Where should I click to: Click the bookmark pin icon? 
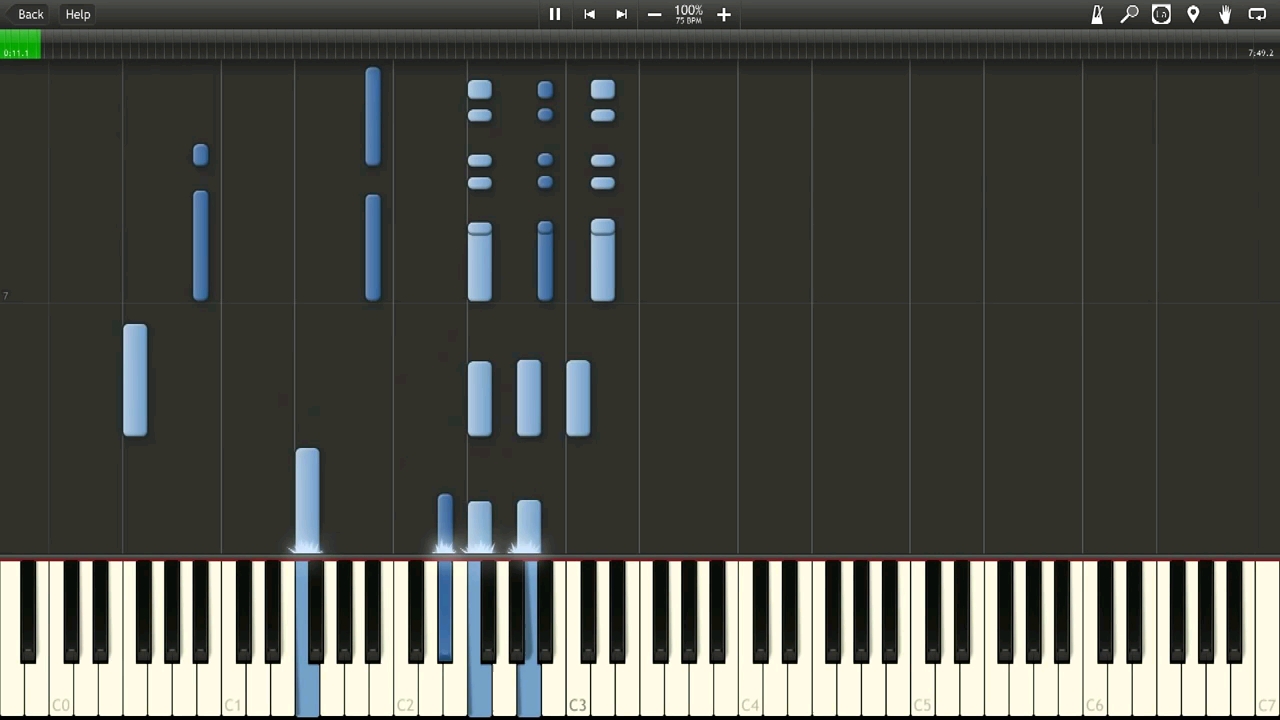coord(1193,14)
